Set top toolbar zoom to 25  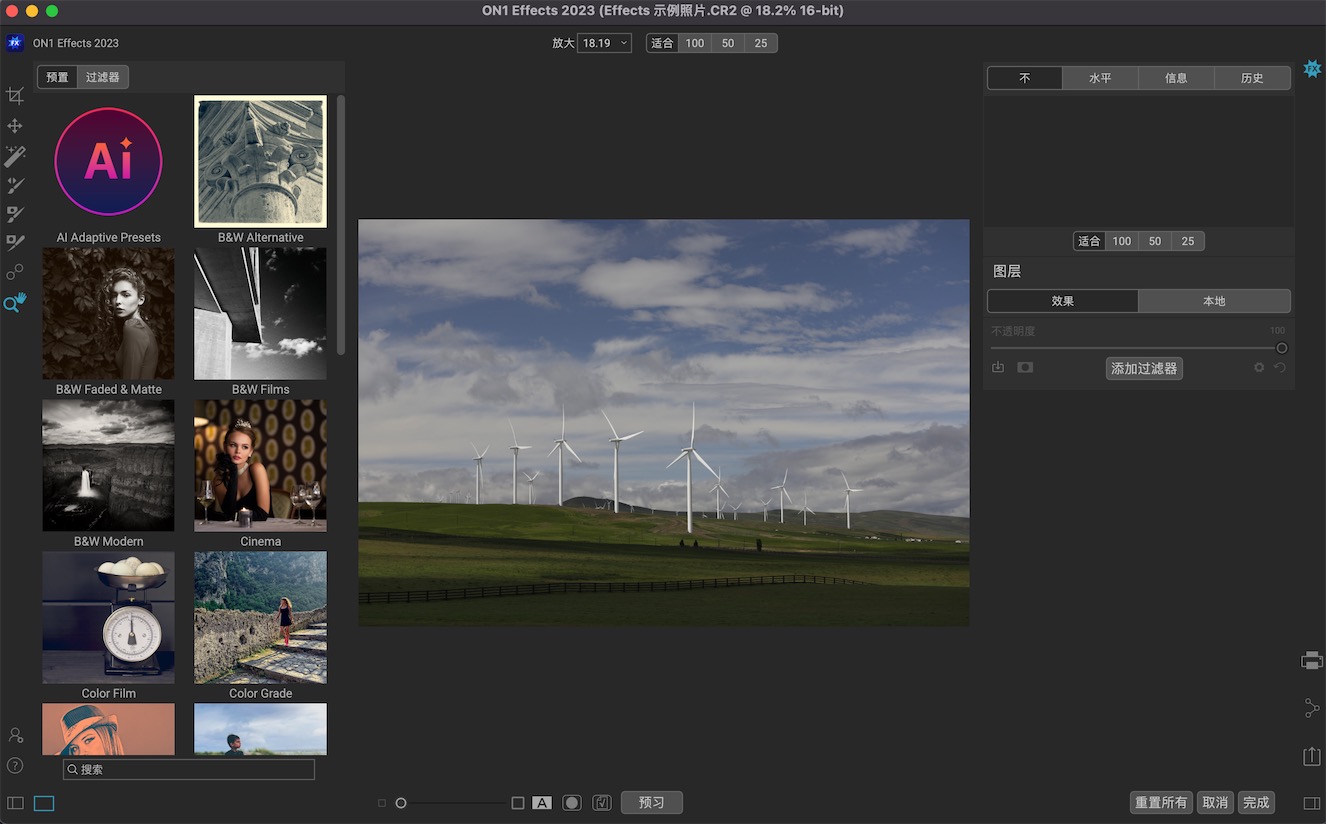point(761,43)
